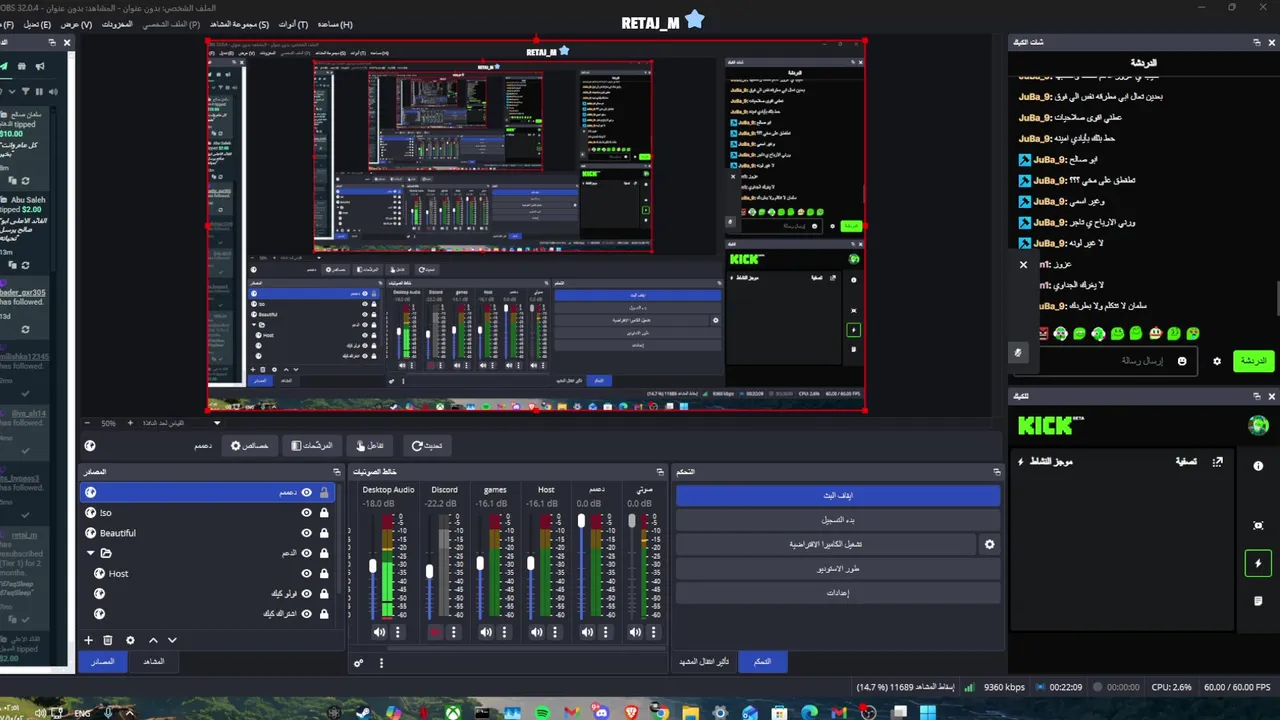Adjust the Desktop Audio volume slider
Viewport: 1280px width, 720px height.
(373, 566)
